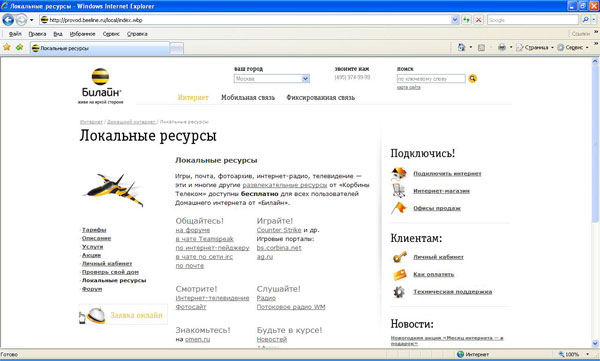
Task: Open the Интернет-телевидение link
Action: click(212, 298)
